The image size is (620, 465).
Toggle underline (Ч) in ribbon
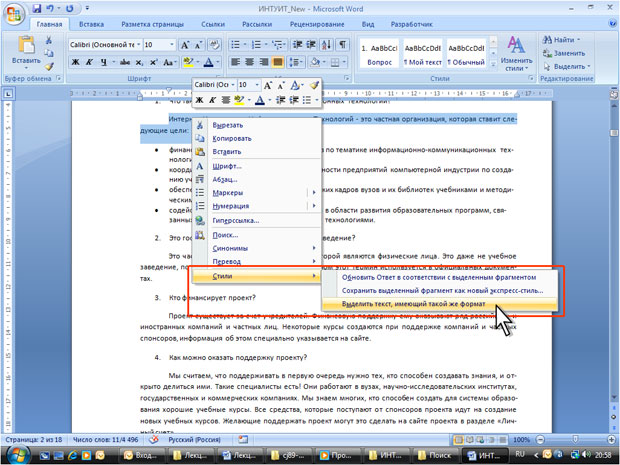104,62
